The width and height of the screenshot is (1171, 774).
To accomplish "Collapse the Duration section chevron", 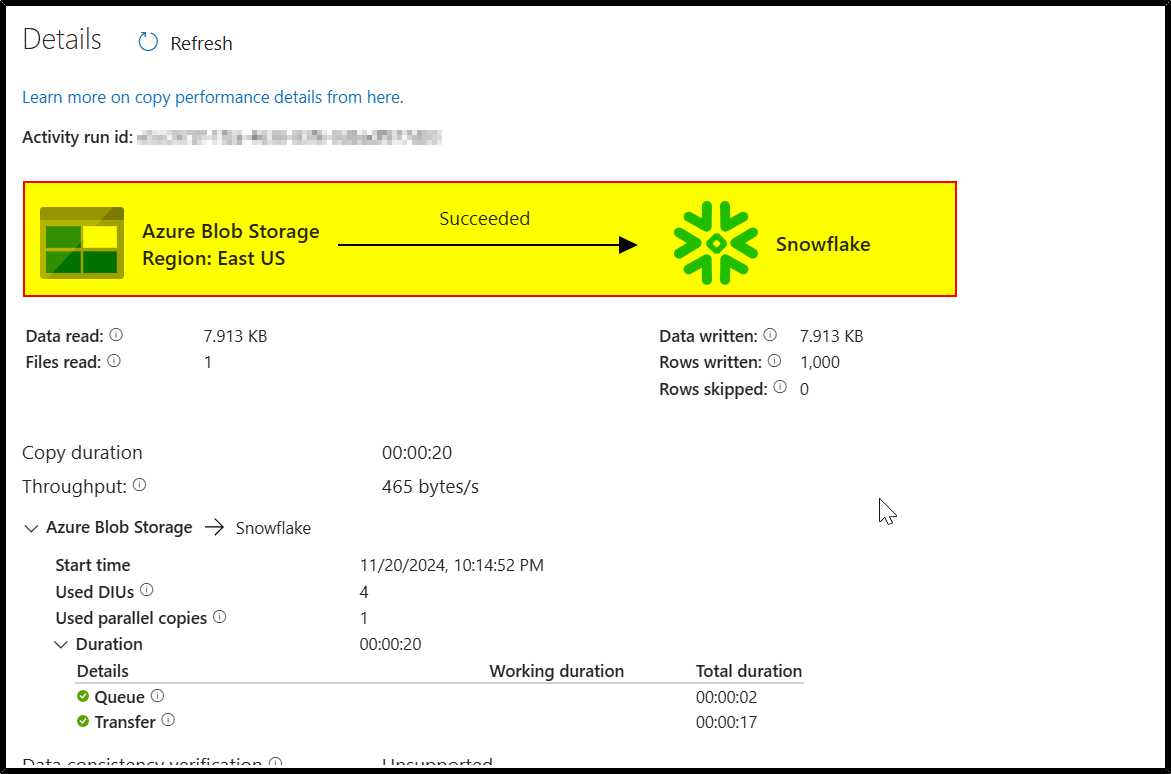I will coord(61,644).
